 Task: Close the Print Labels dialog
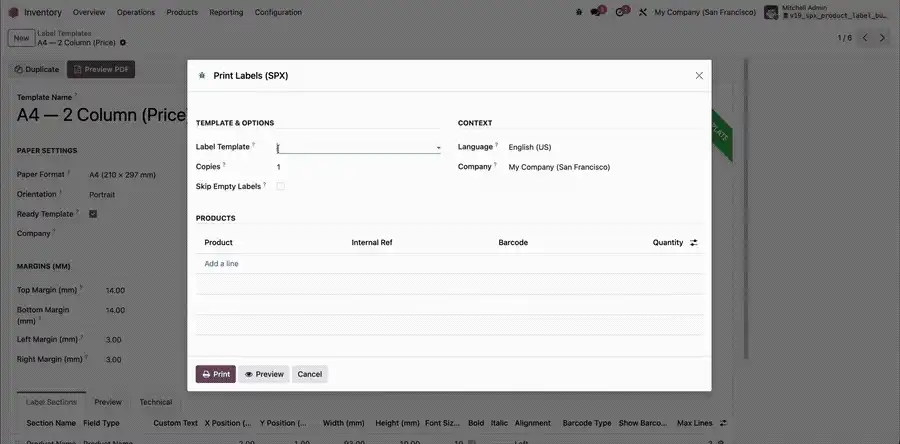(699, 75)
